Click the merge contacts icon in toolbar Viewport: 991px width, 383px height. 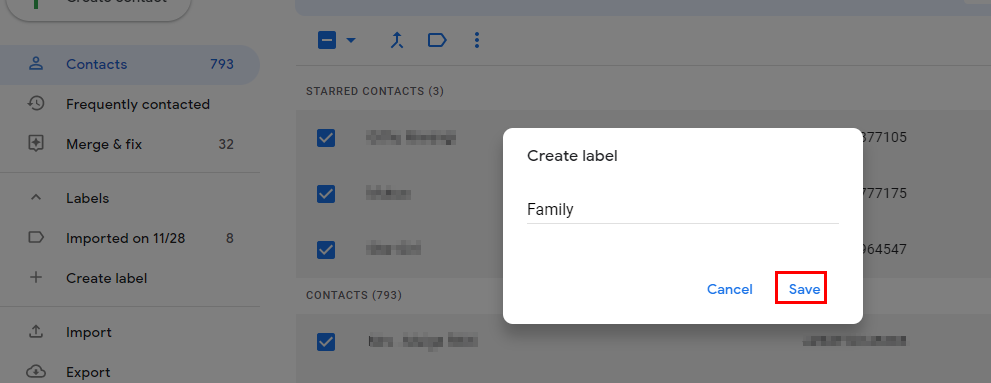click(396, 41)
